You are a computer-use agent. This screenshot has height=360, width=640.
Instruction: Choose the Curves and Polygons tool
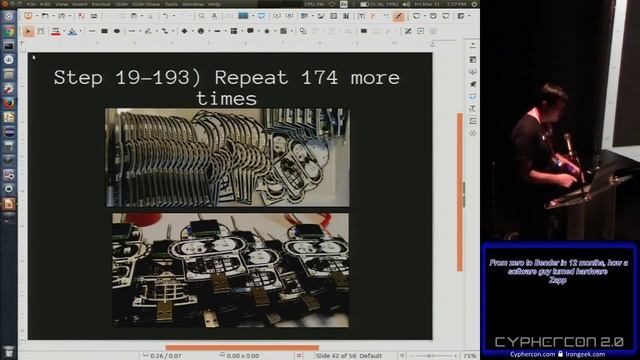[148, 31]
